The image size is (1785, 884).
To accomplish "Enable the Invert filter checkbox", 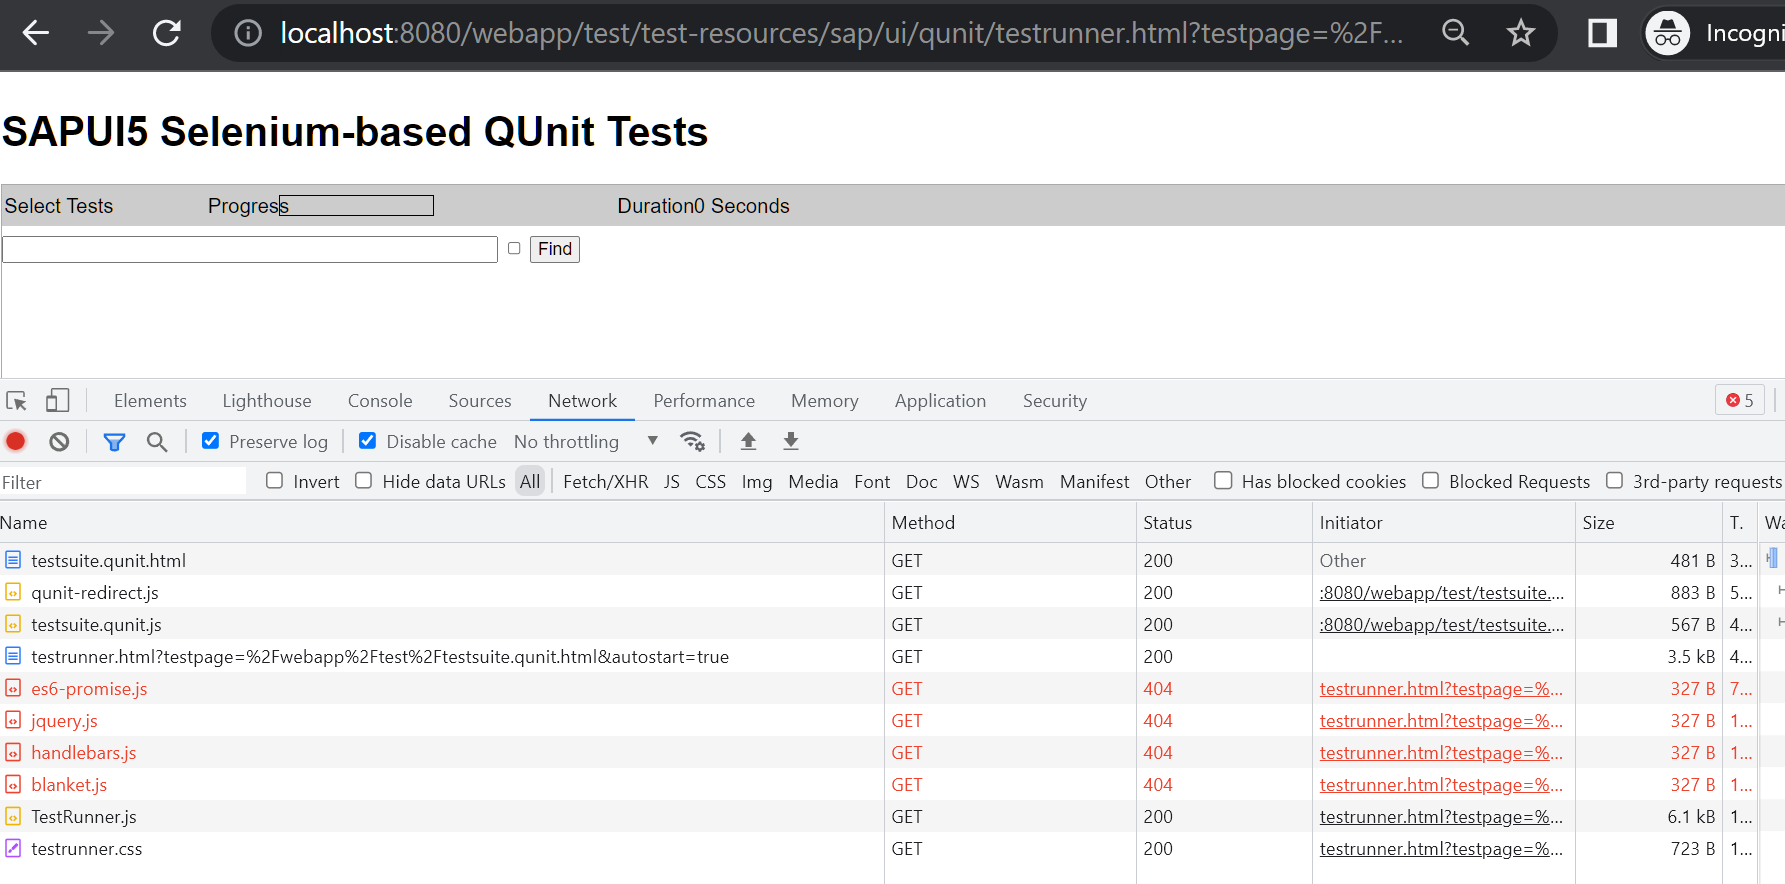I will click(274, 481).
